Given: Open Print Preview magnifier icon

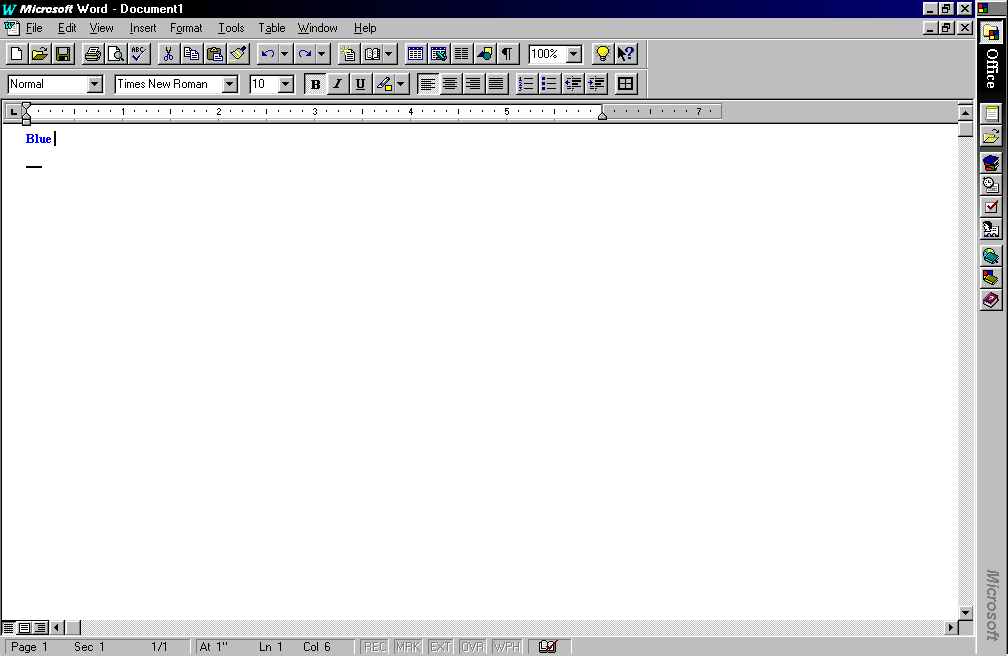Looking at the screenshot, I should pyautogui.click(x=116, y=54).
